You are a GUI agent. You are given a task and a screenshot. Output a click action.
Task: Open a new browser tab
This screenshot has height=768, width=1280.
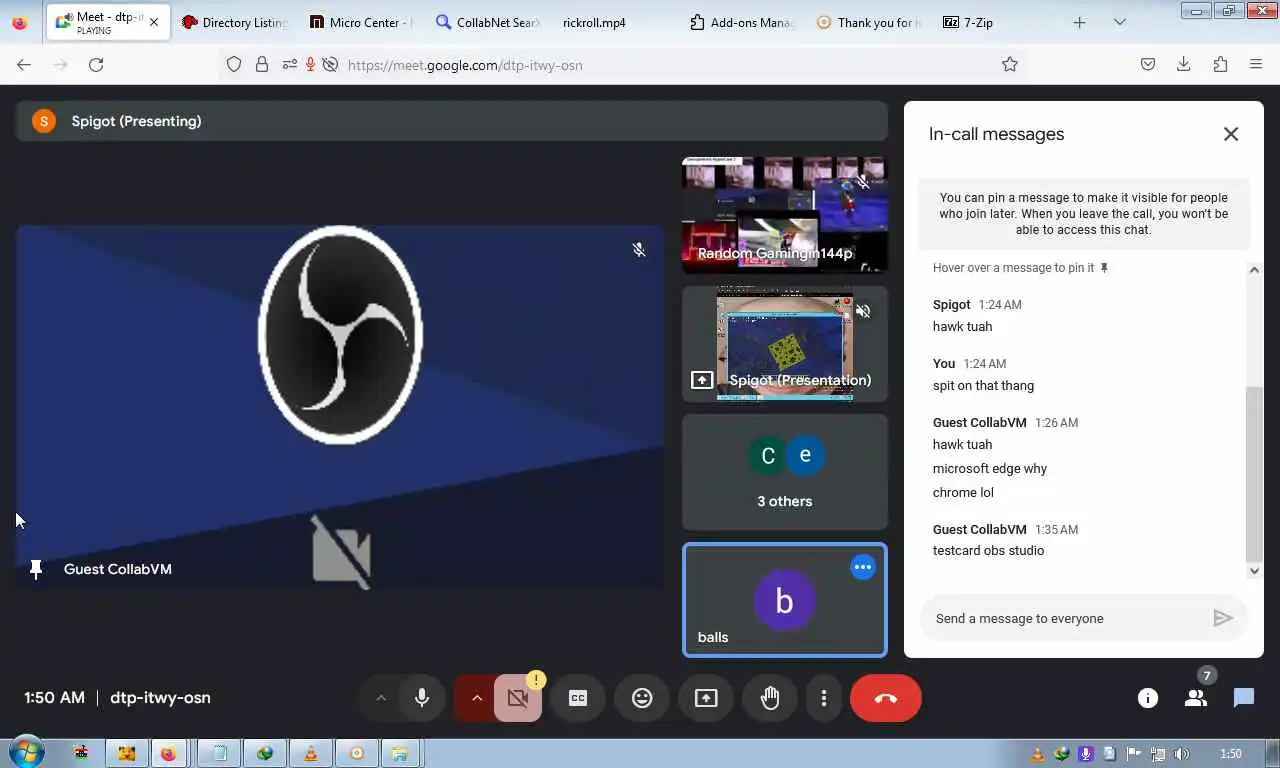1079,22
